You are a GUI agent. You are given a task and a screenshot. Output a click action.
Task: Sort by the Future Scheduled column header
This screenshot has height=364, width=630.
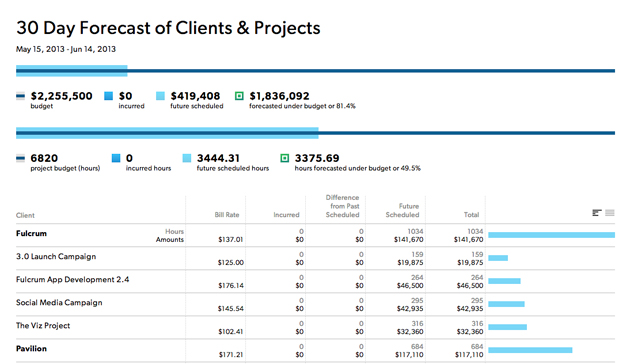tap(402, 211)
